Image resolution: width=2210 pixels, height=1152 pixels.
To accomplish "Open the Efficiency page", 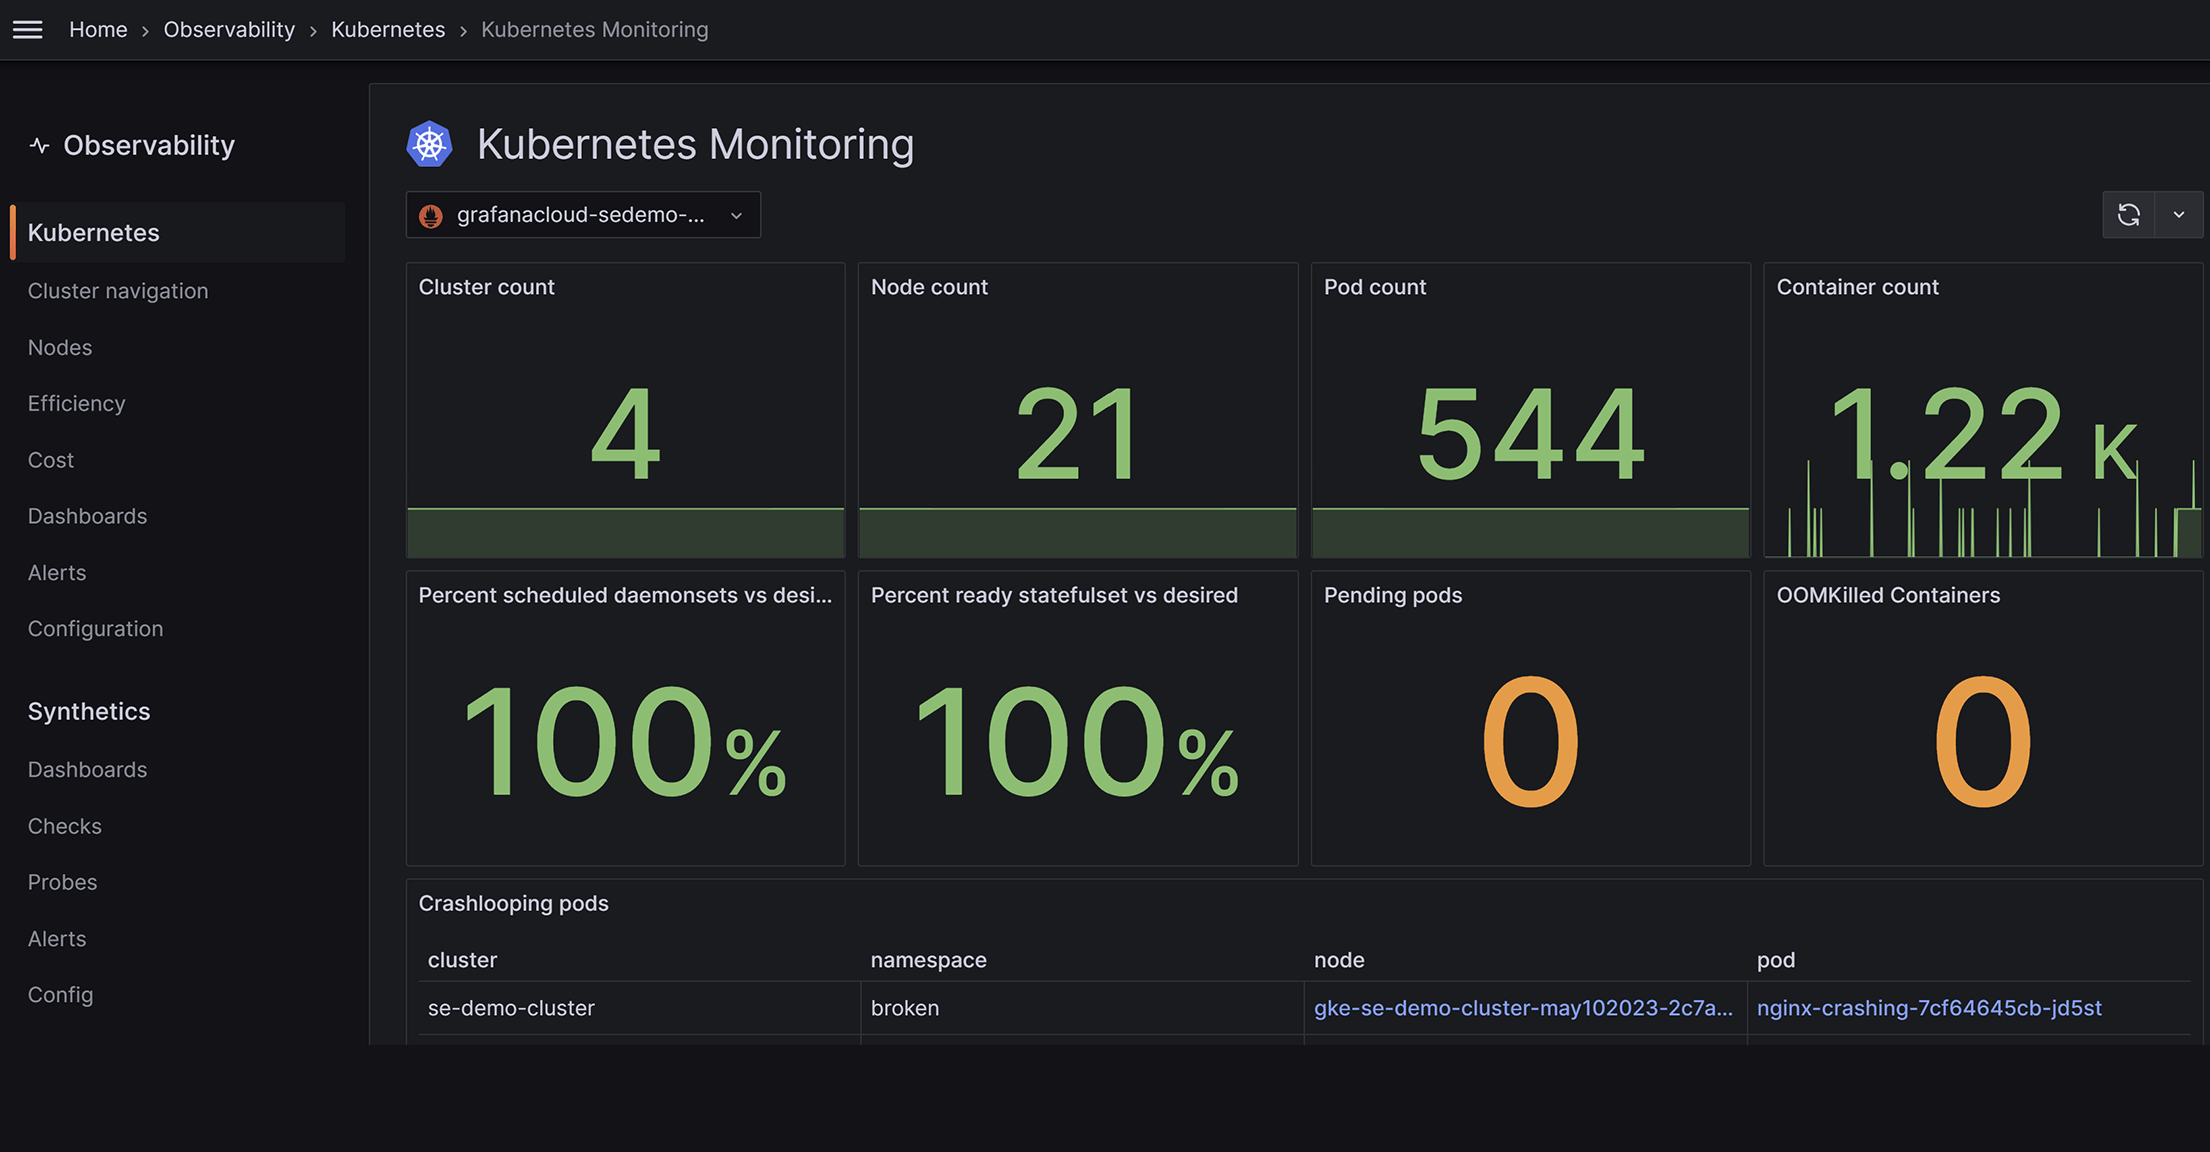I will coord(76,403).
